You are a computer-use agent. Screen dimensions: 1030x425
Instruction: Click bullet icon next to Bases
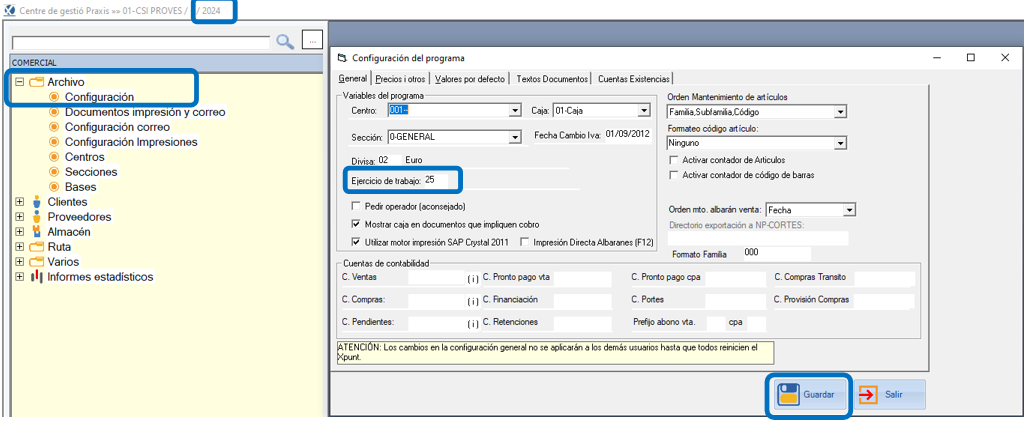55,187
